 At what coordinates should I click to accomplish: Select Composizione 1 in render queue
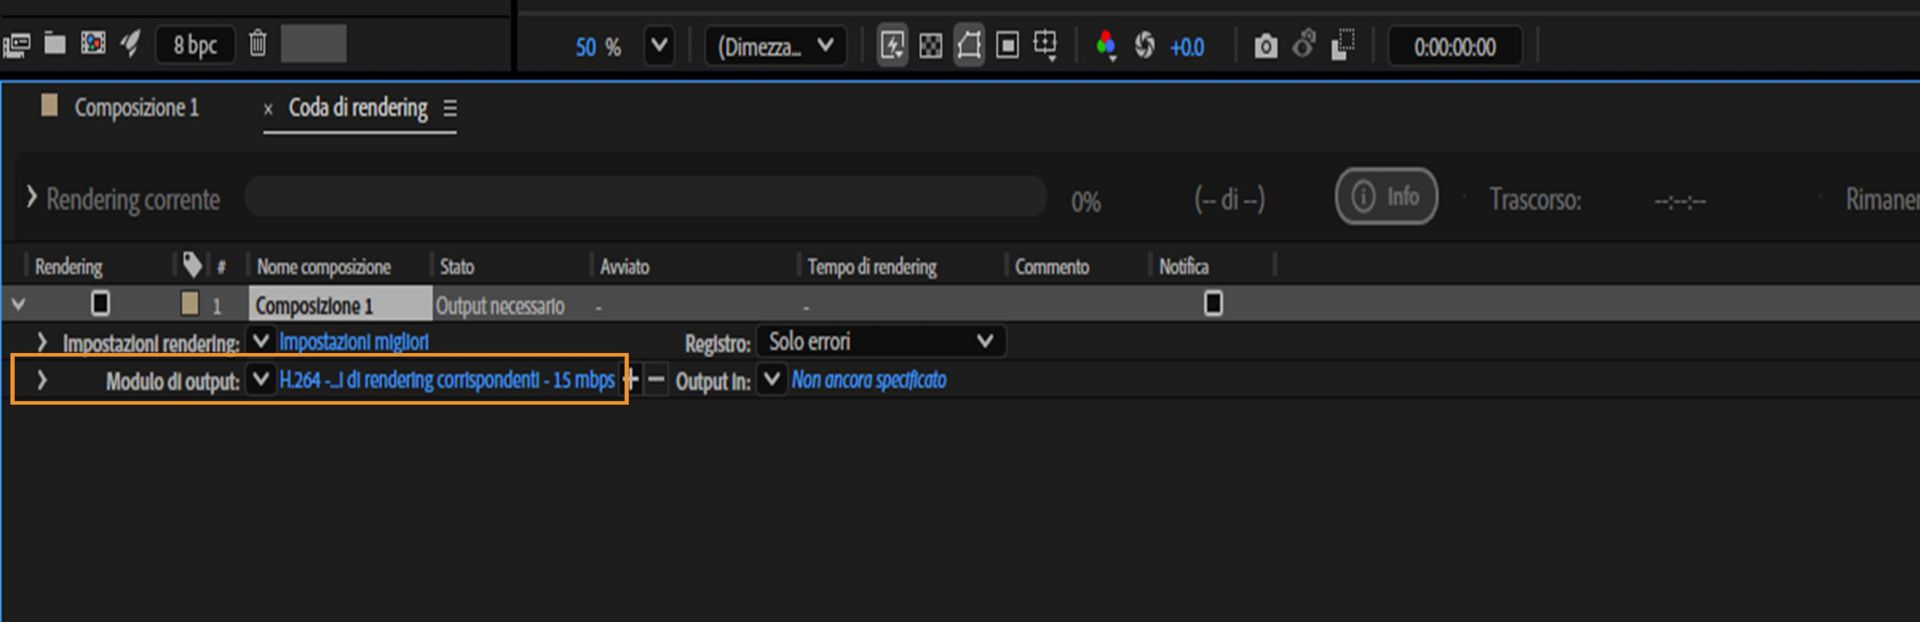coord(340,305)
